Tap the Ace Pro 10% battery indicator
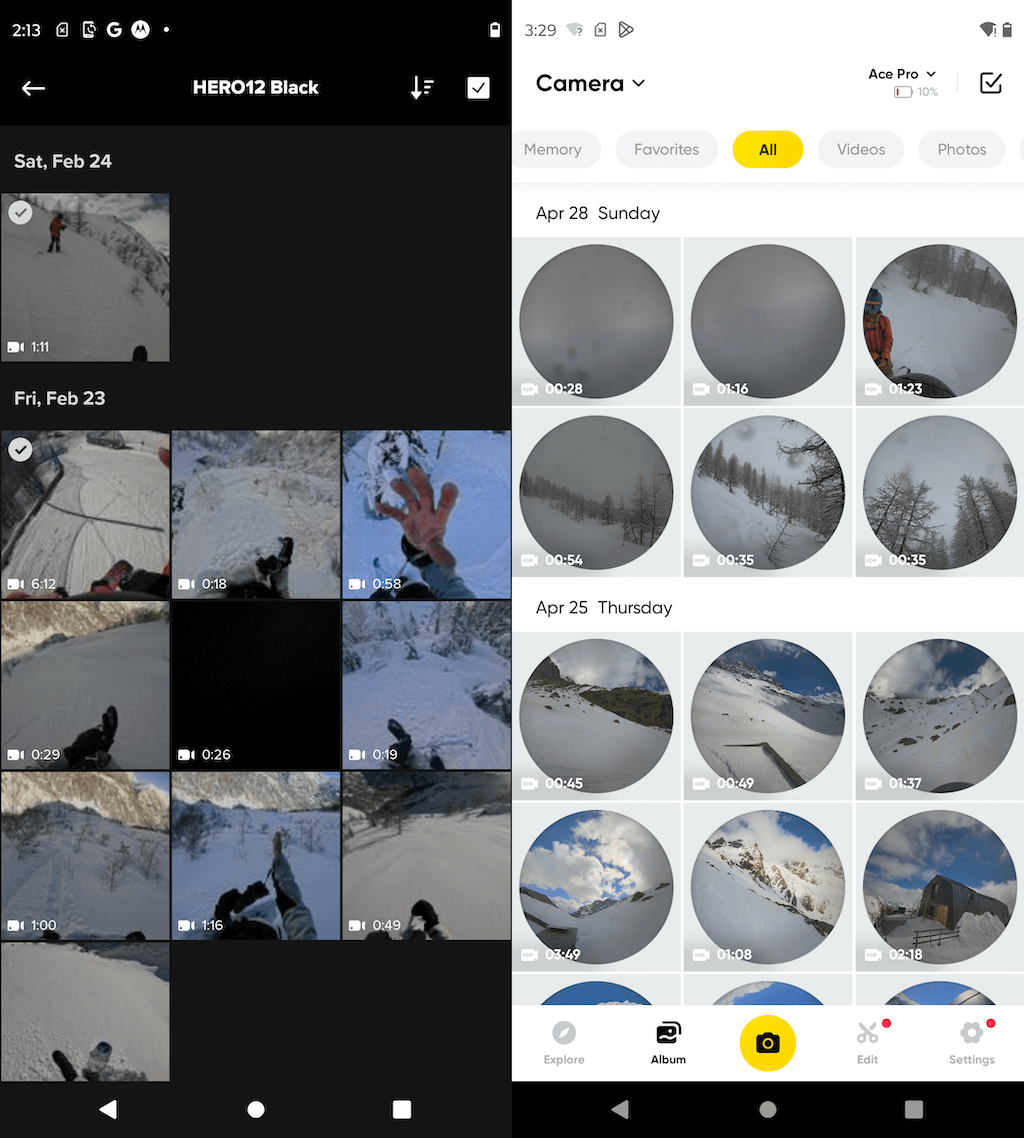The width and height of the screenshot is (1024, 1138). click(916, 92)
